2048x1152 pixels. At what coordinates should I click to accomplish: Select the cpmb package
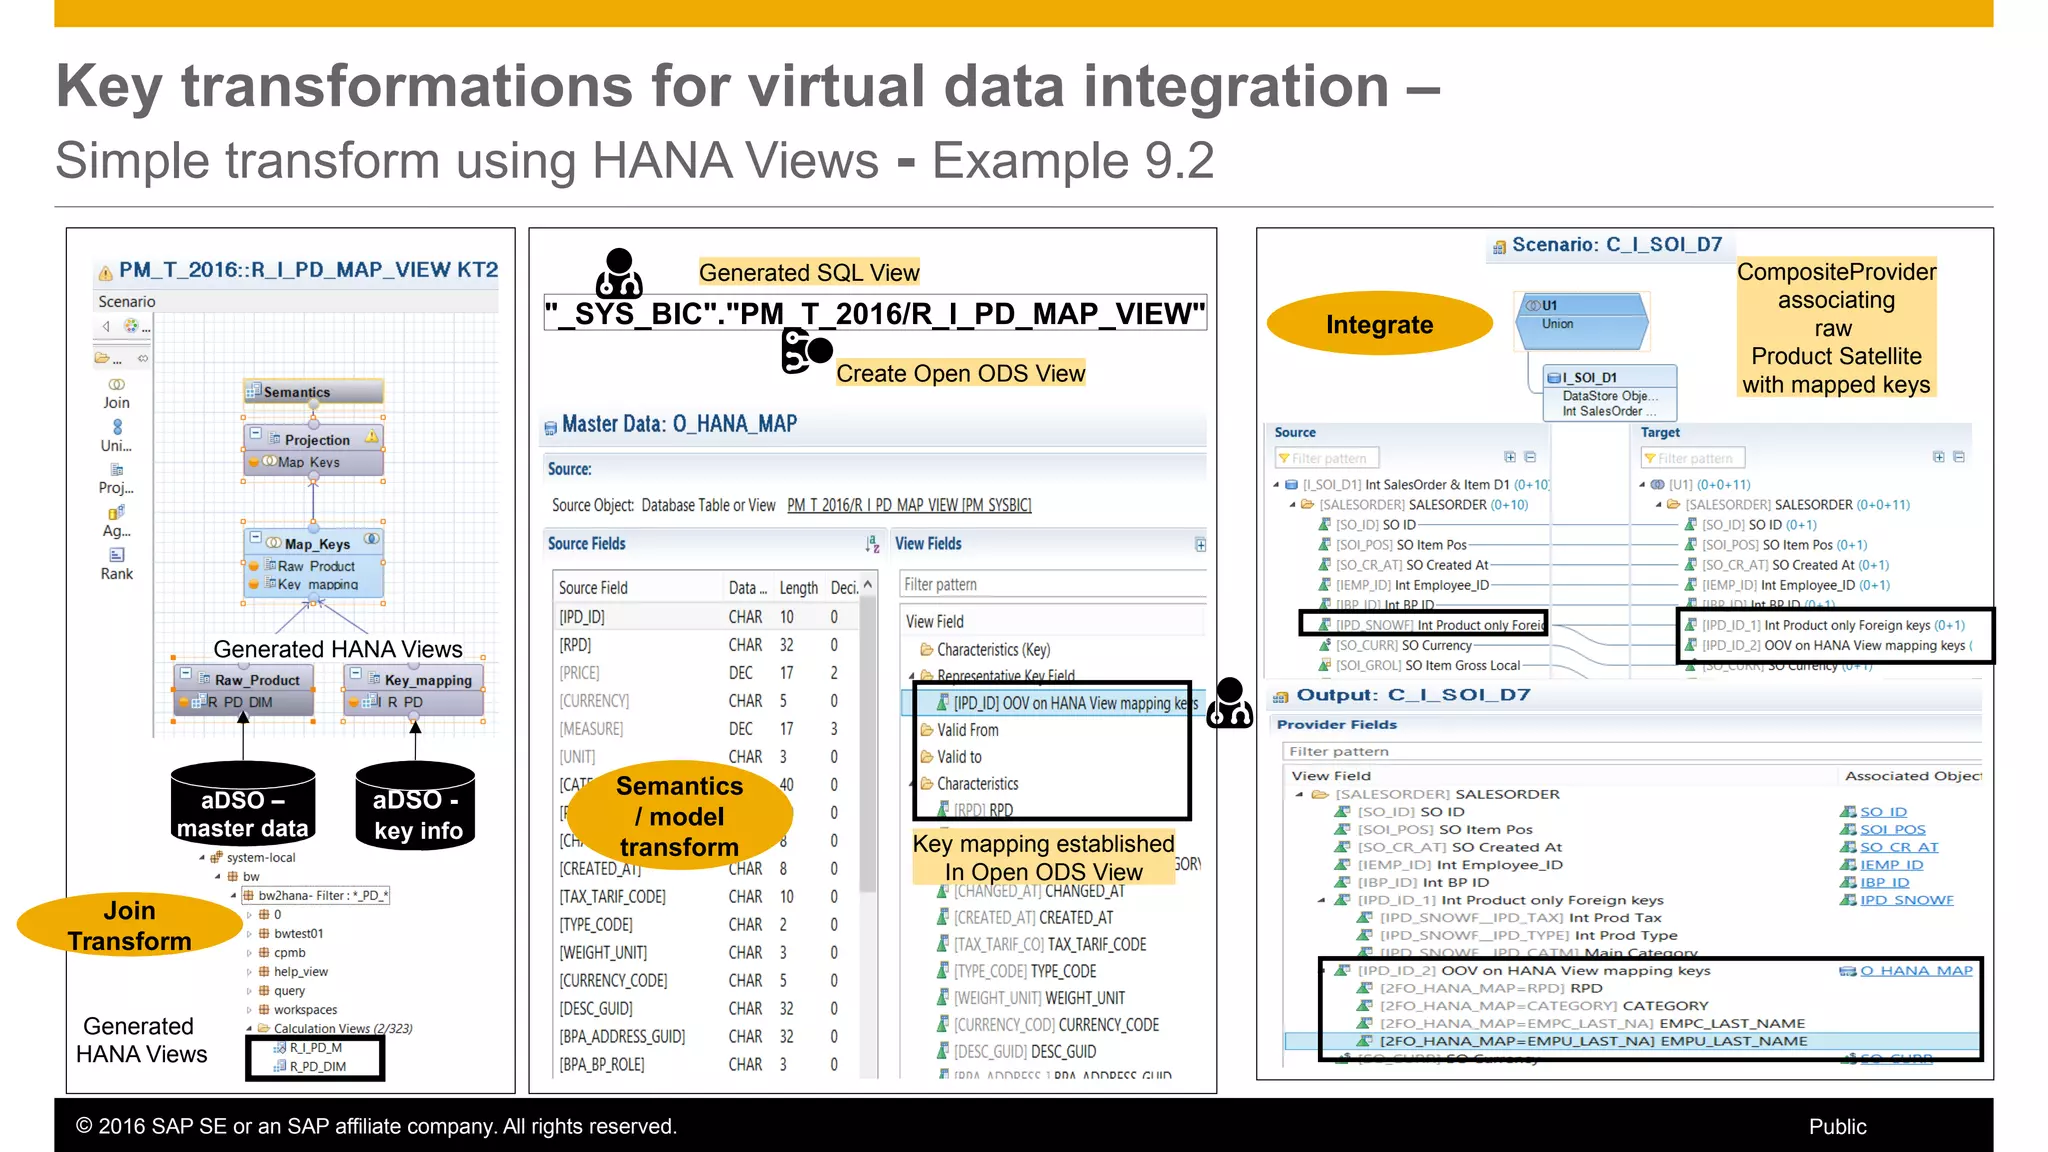(282, 953)
